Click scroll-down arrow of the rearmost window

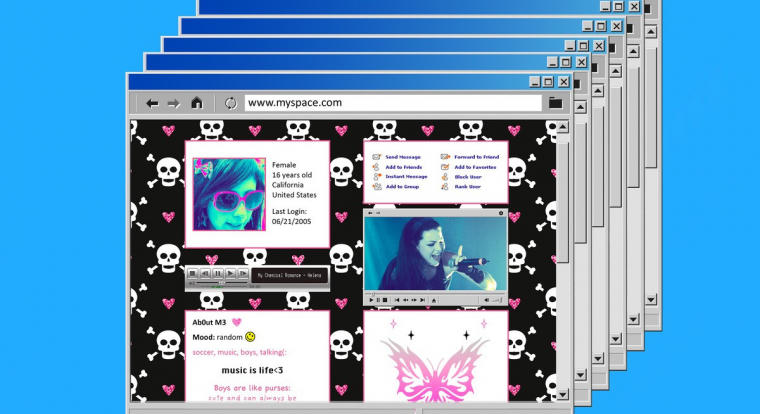pyautogui.click(x=651, y=300)
